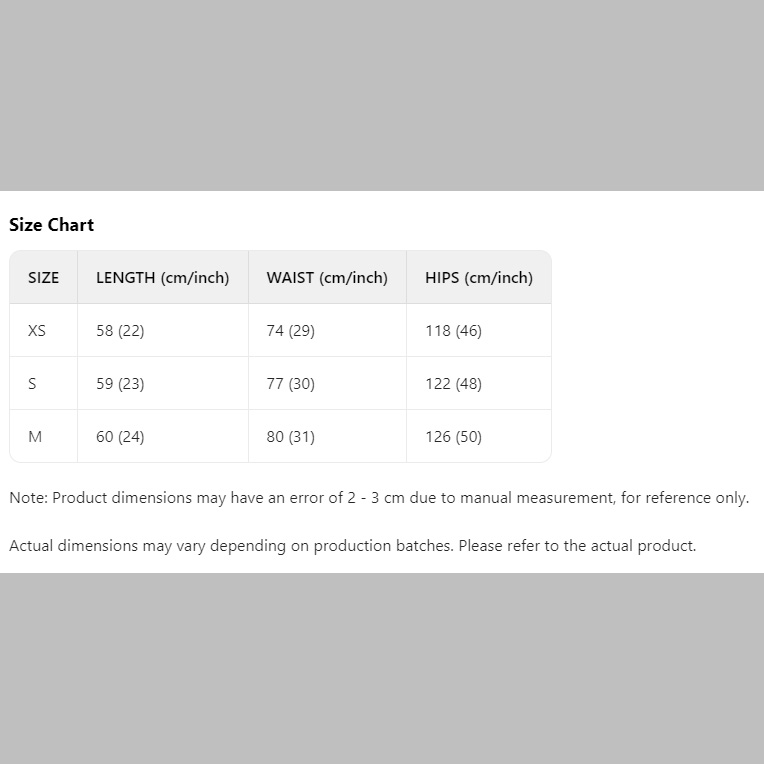
Task: Click the LENGTH (cm/inch) column header
Action: pos(163,278)
